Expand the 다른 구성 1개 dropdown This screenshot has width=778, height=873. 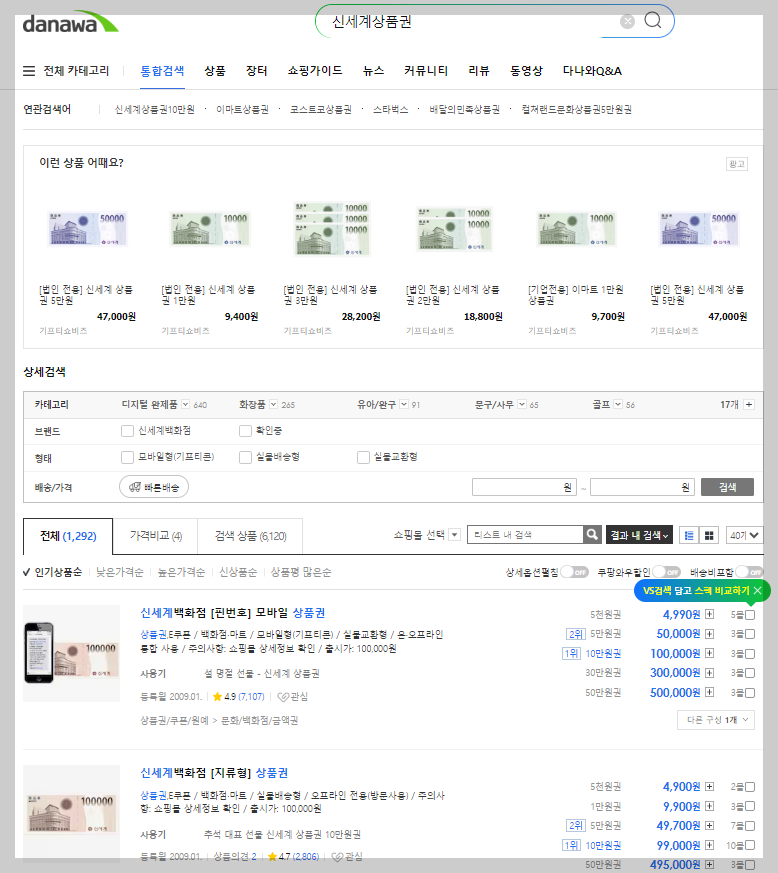pos(716,719)
